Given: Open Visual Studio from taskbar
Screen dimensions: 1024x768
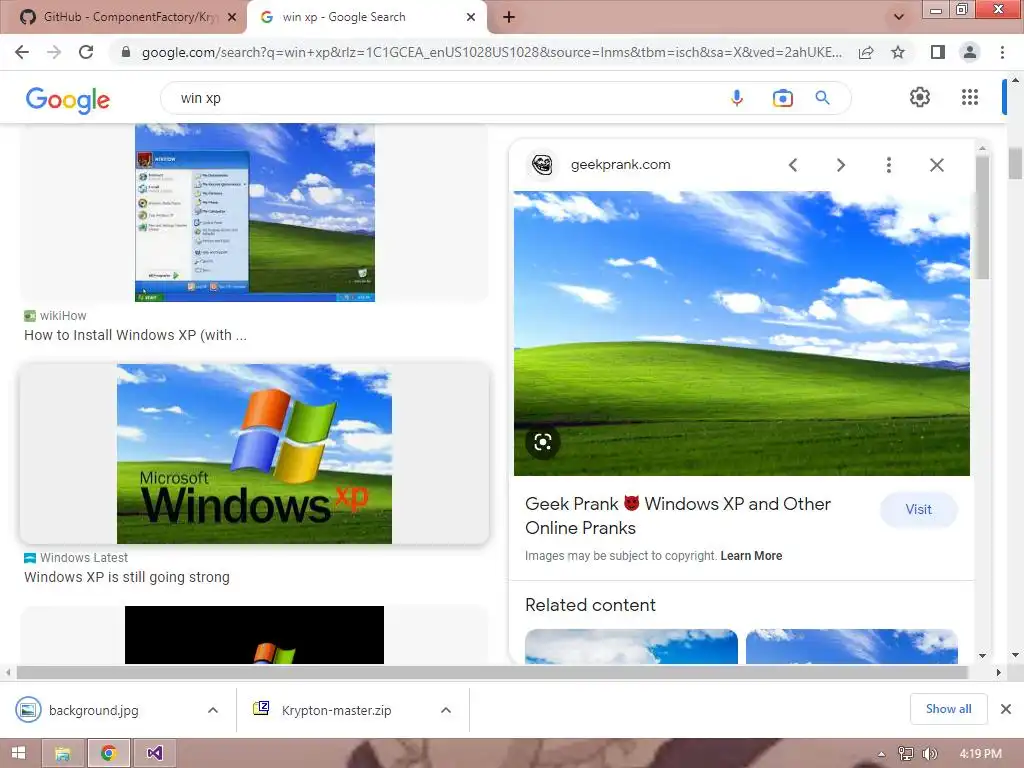Looking at the screenshot, I should [155, 753].
